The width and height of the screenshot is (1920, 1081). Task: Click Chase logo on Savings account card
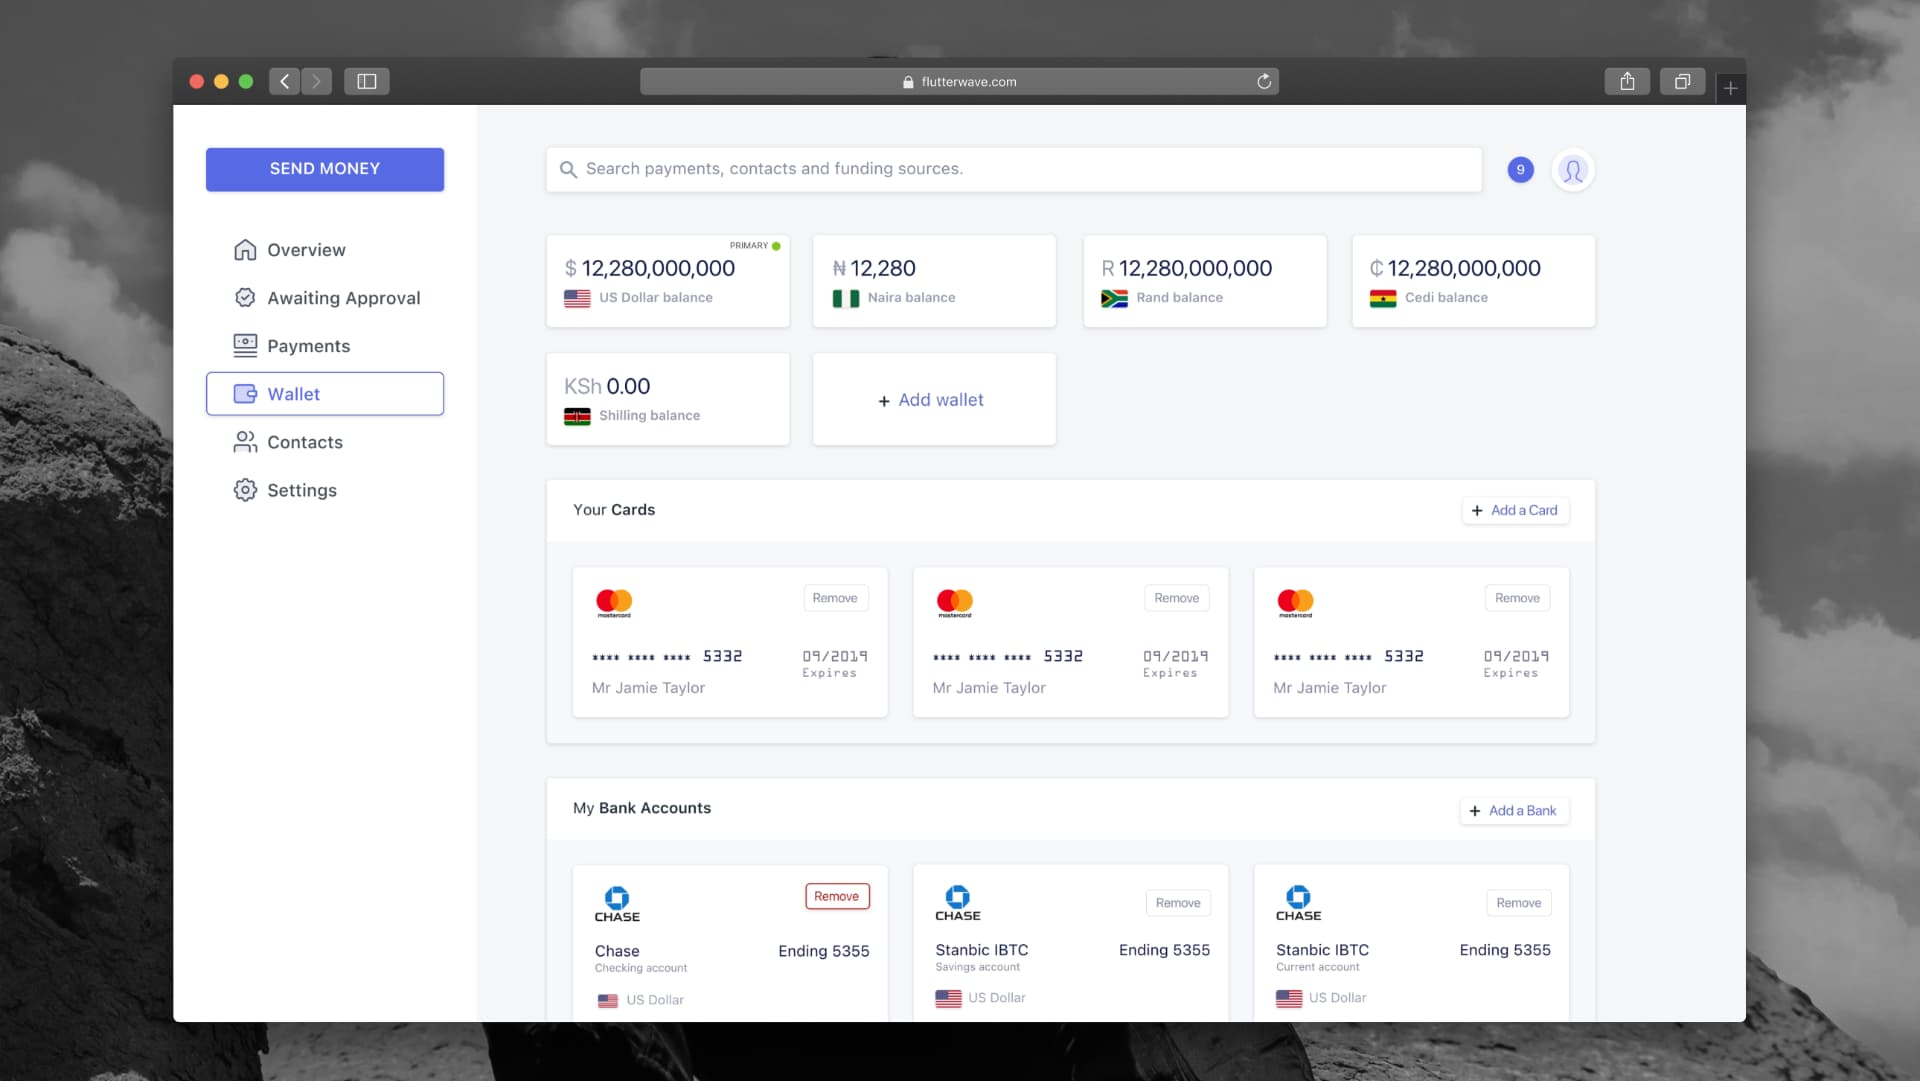tap(958, 903)
